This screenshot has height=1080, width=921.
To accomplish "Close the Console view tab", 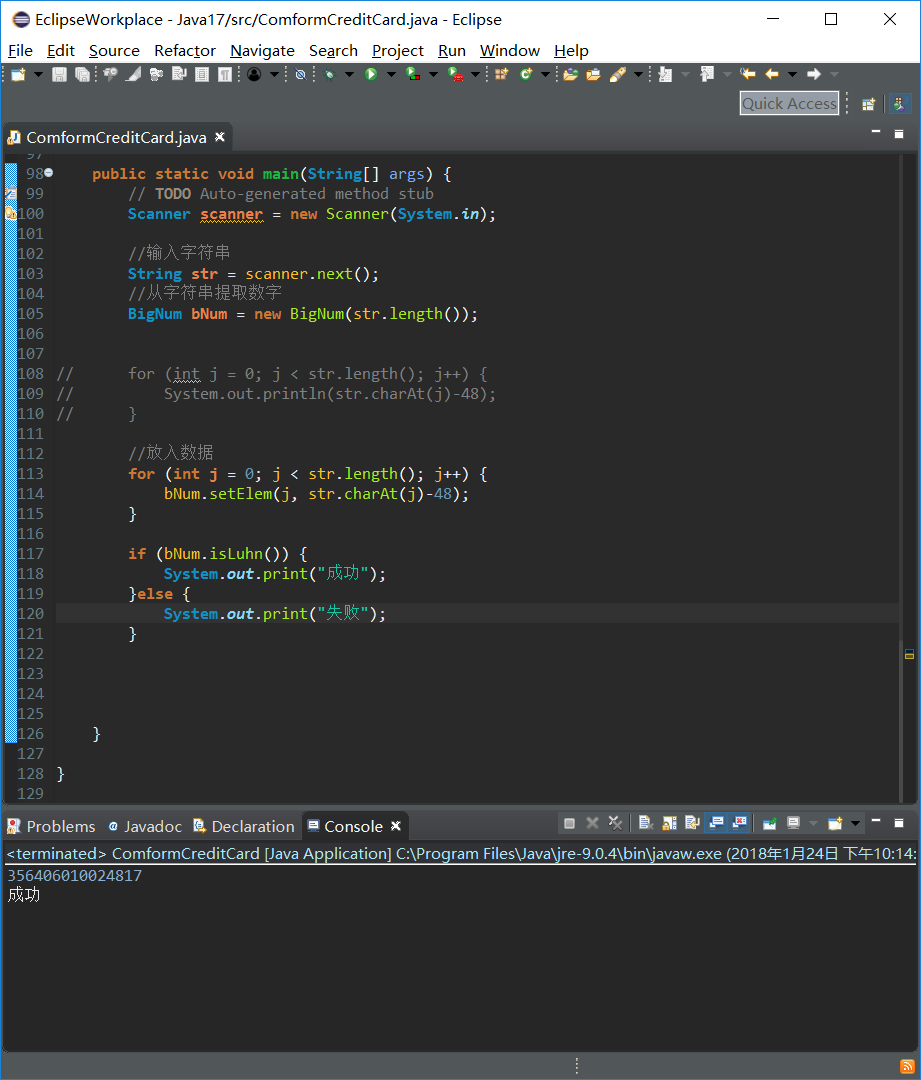I will 396,825.
